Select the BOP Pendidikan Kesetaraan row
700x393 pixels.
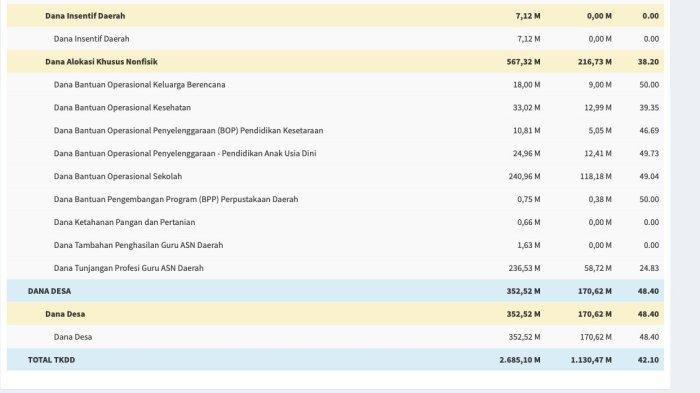(335, 130)
